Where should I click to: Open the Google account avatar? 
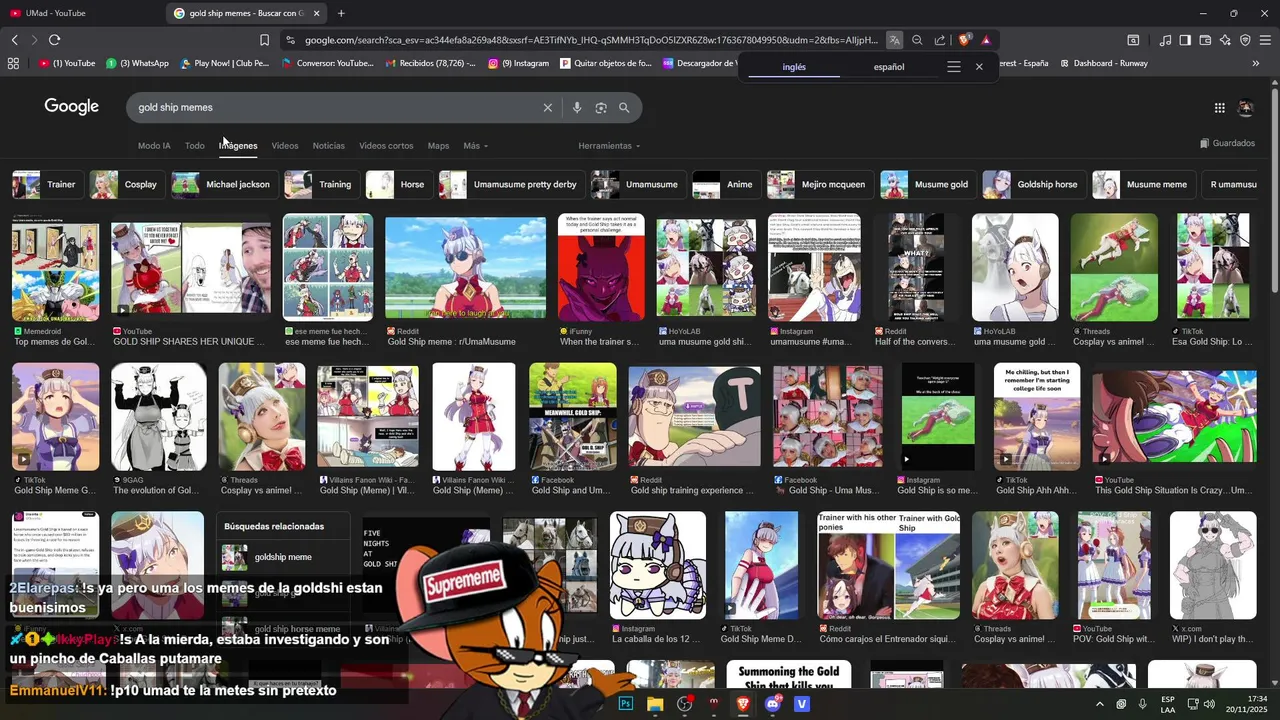[1245, 107]
